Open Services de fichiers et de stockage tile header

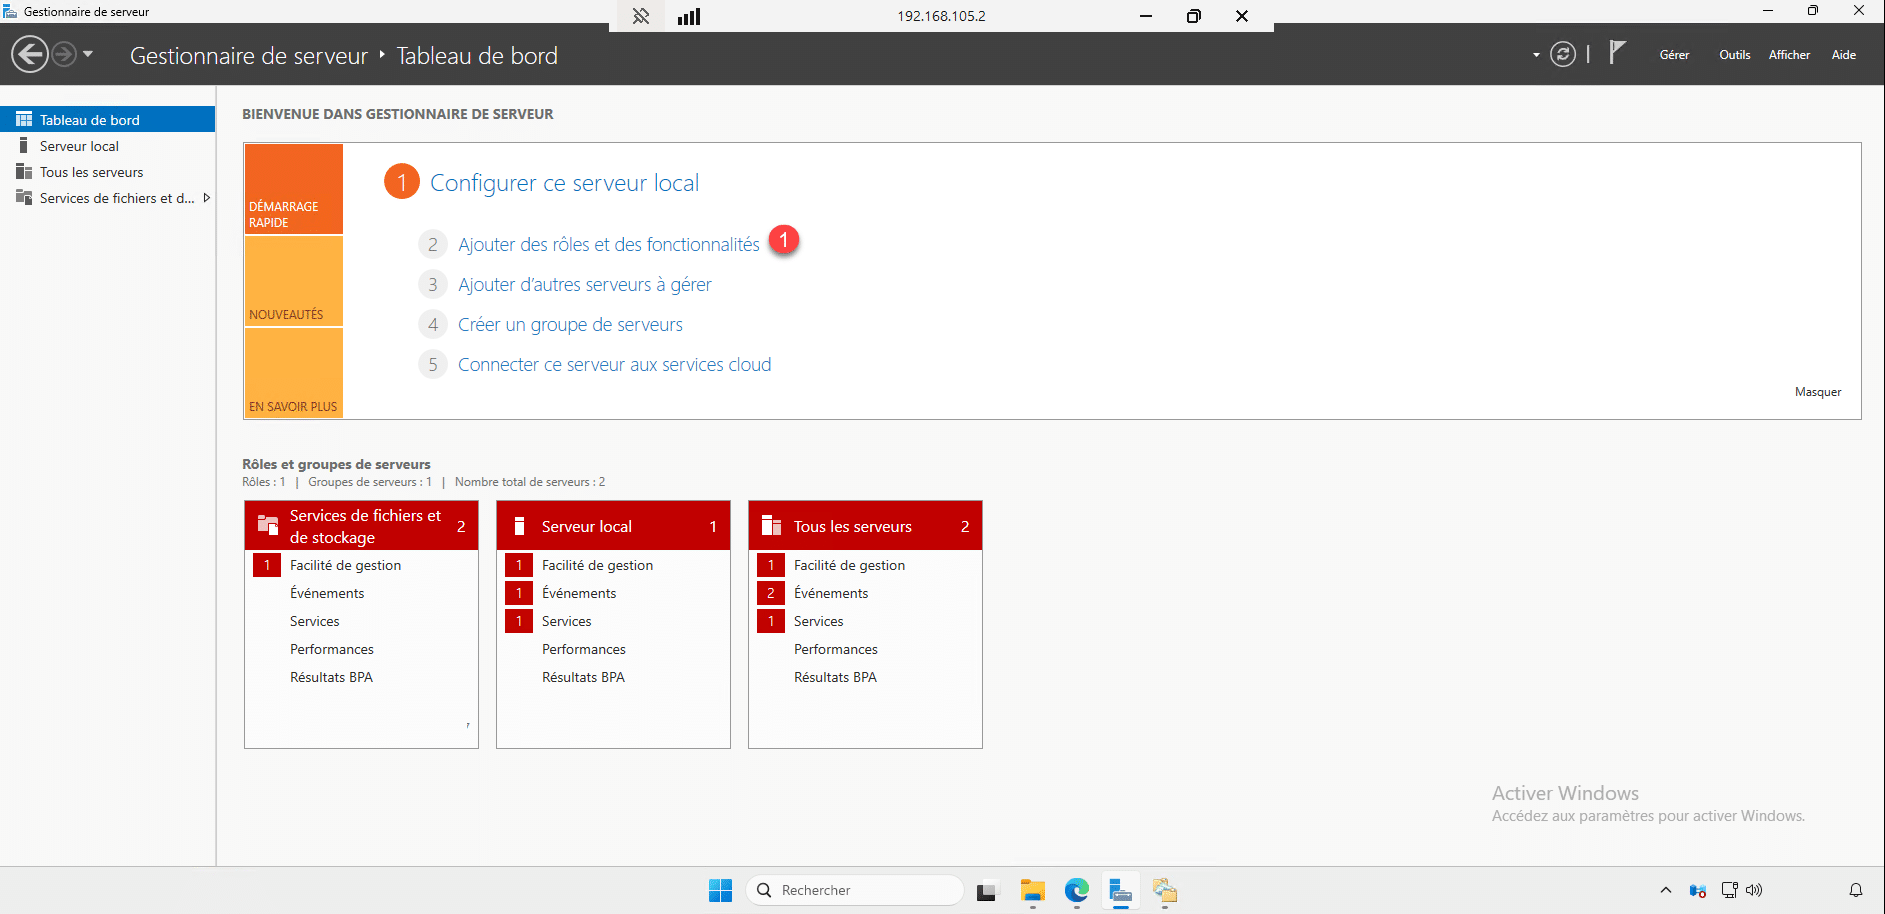tap(361, 526)
